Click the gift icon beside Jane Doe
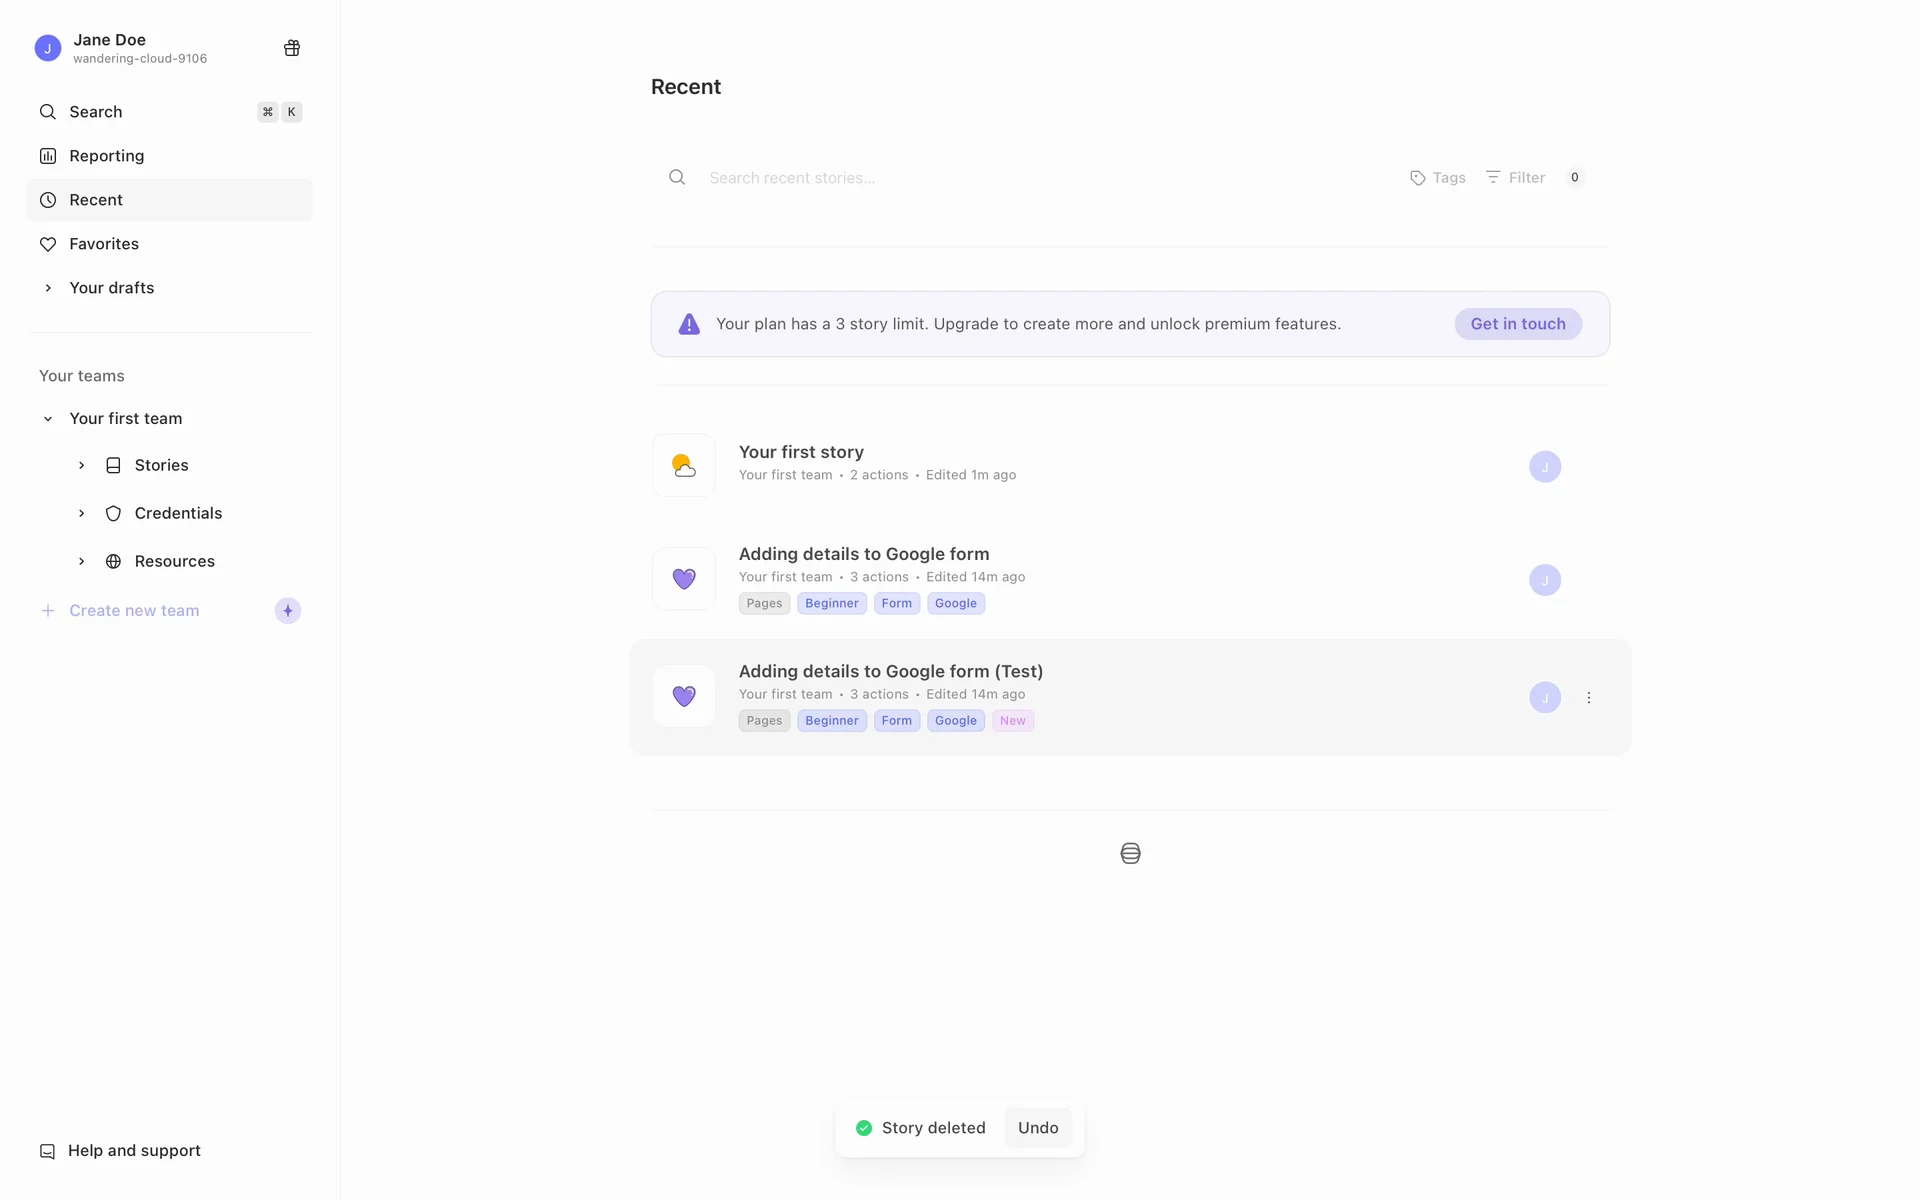1920x1200 pixels. tap(292, 48)
